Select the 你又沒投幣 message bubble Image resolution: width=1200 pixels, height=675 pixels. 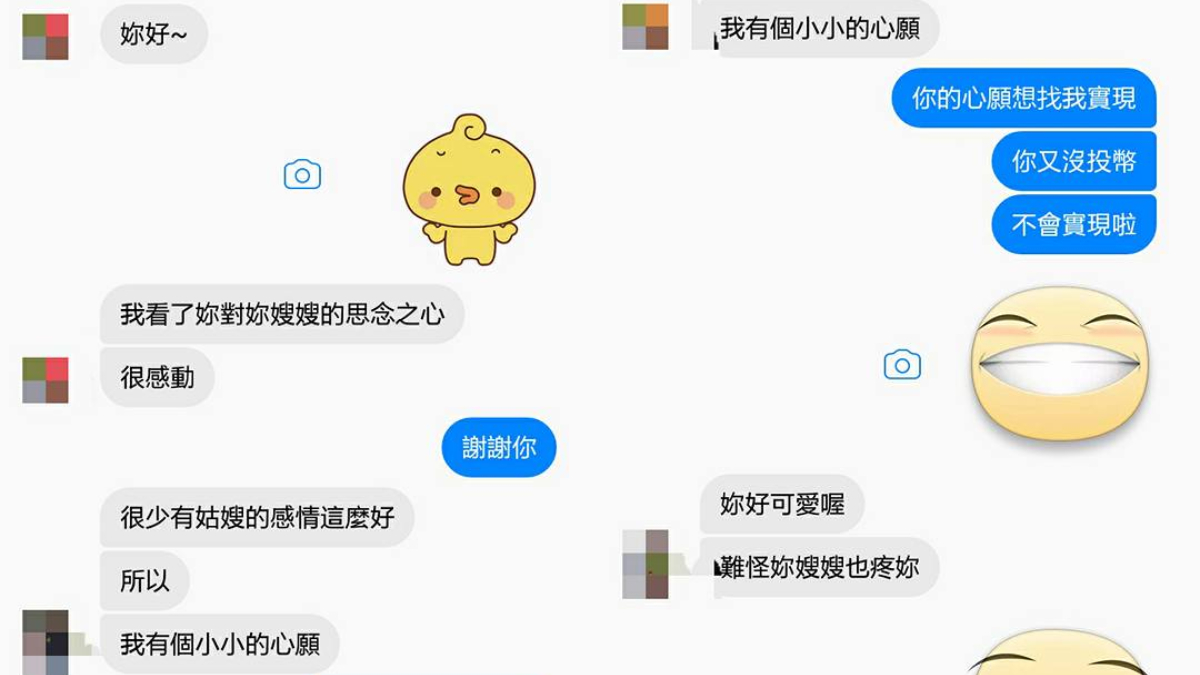click(x=1074, y=161)
